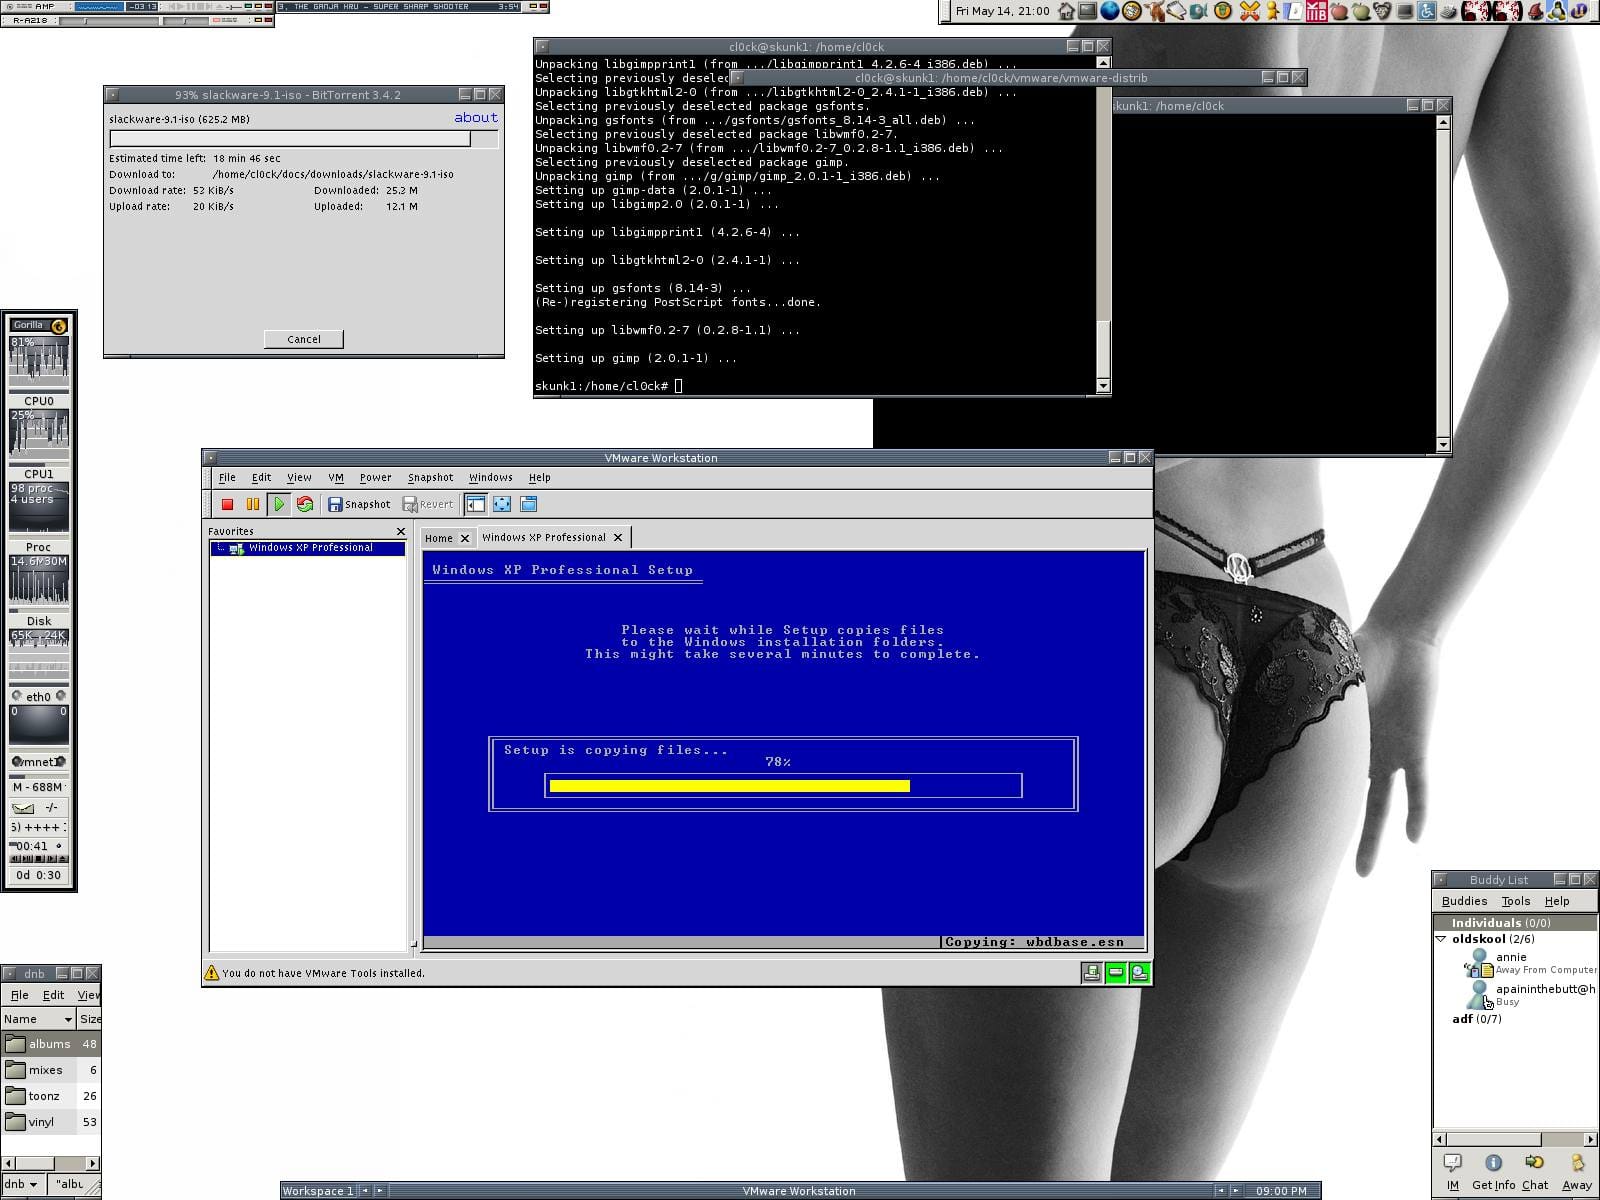Click the floppy device icon in VMware status bar
The image size is (1600, 1200).
pyautogui.click(x=1092, y=973)
